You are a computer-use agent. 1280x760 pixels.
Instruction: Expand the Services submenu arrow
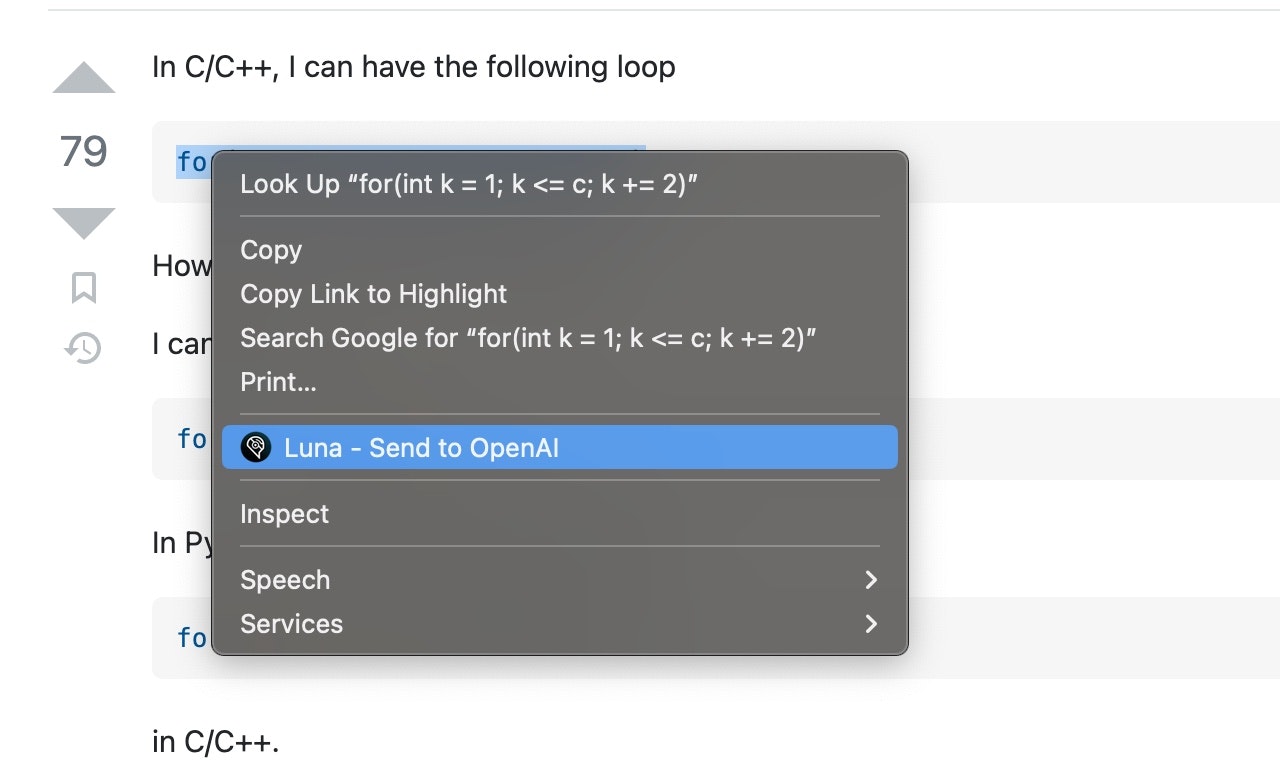871,624
